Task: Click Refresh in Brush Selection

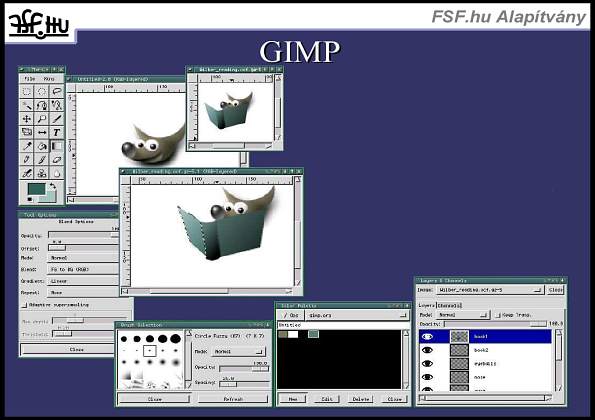Action: coord(233,399)
